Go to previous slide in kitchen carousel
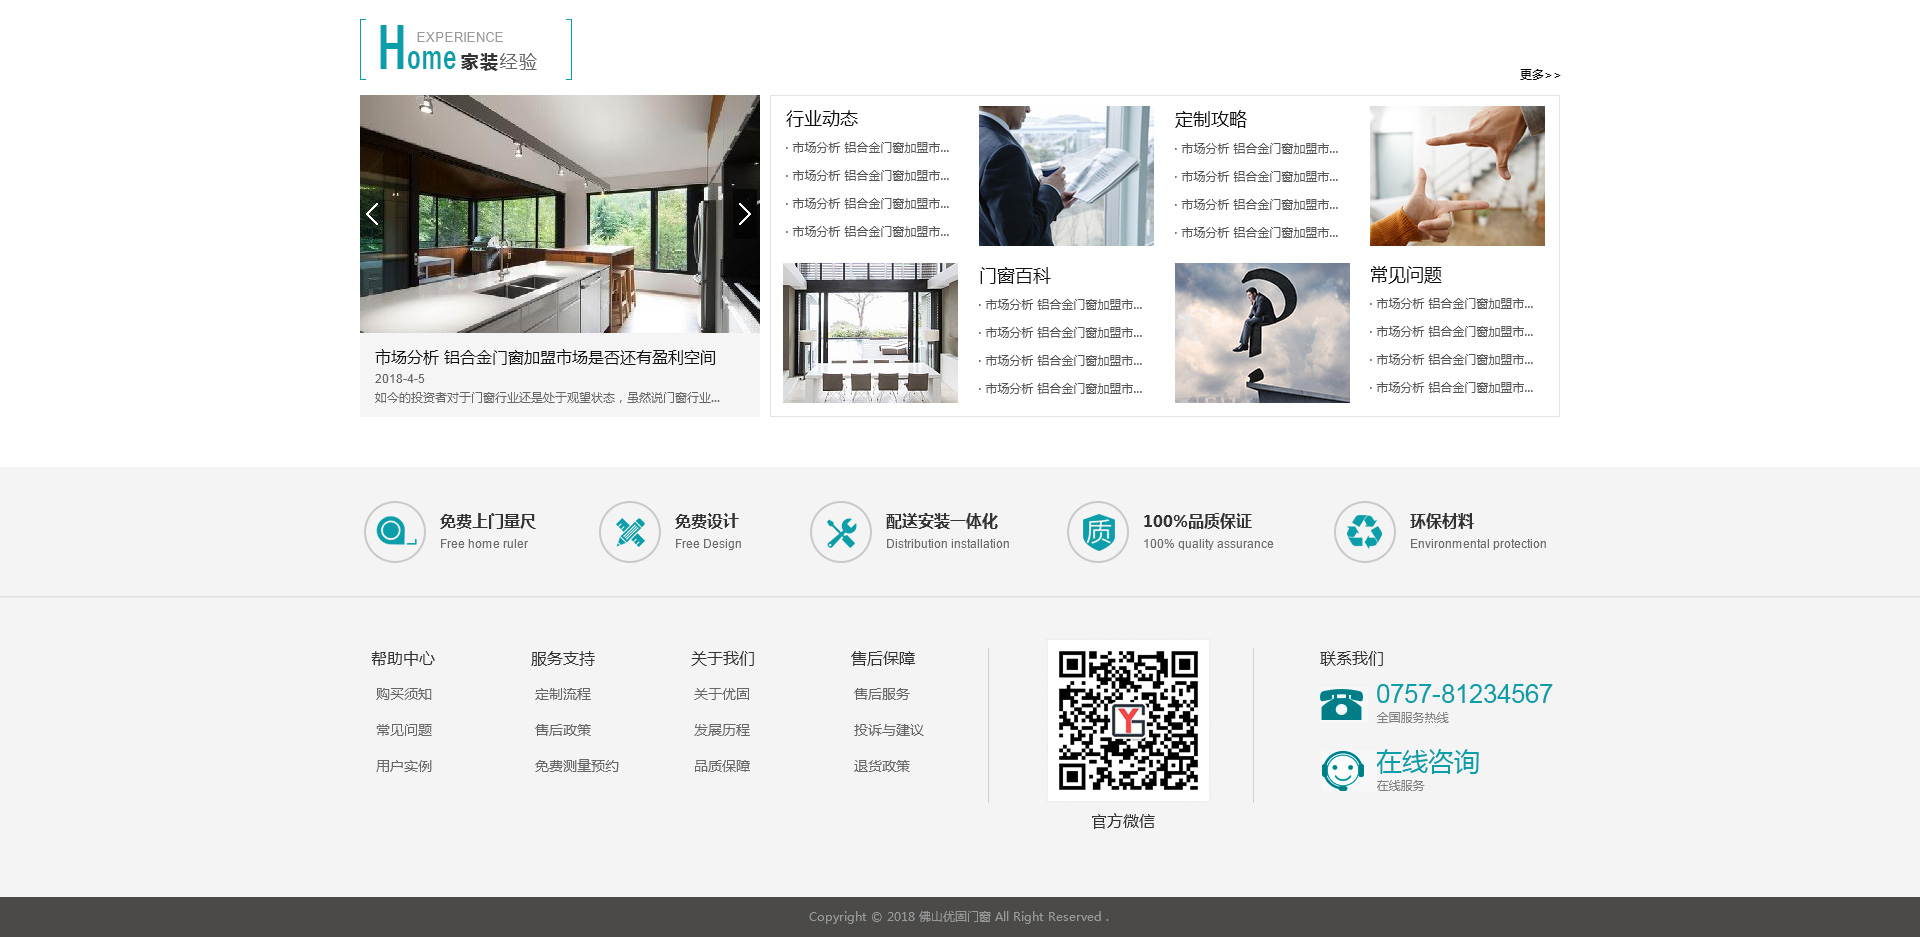This screenshot has height=937, width=1920. [x=373, y=214]
